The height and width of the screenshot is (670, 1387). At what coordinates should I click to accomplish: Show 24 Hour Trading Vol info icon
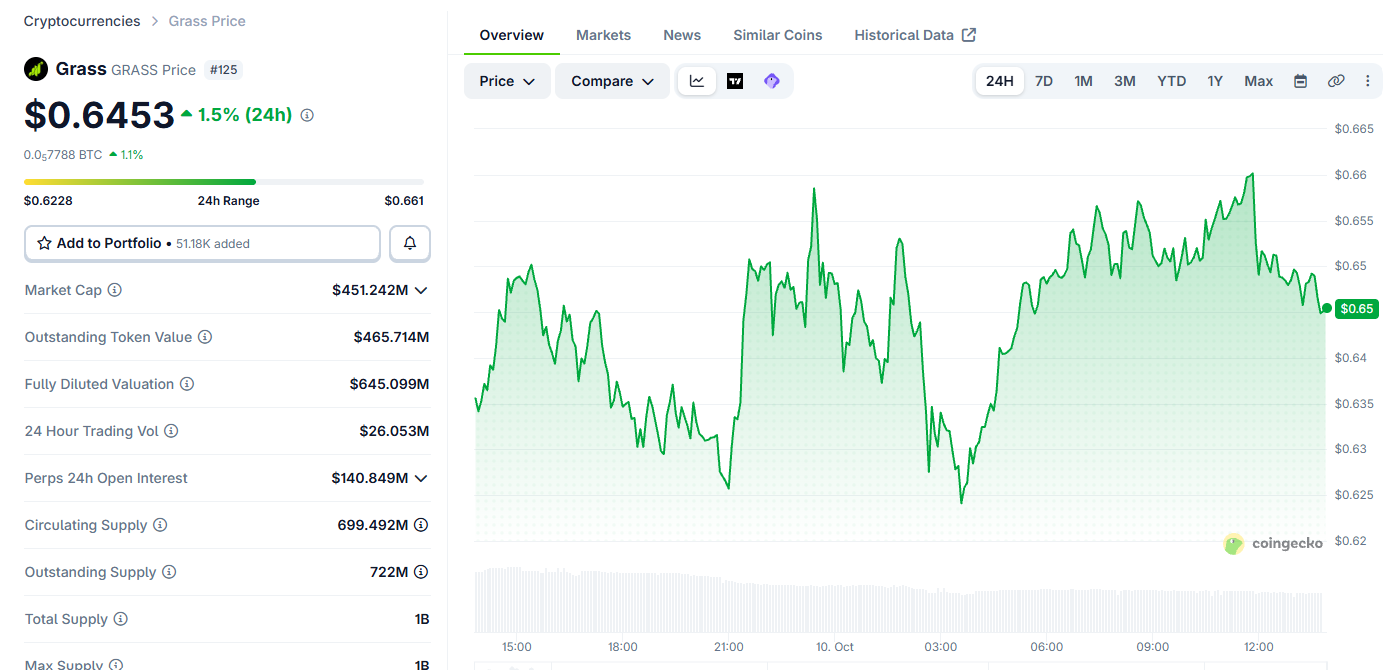(x=171, y=431)
